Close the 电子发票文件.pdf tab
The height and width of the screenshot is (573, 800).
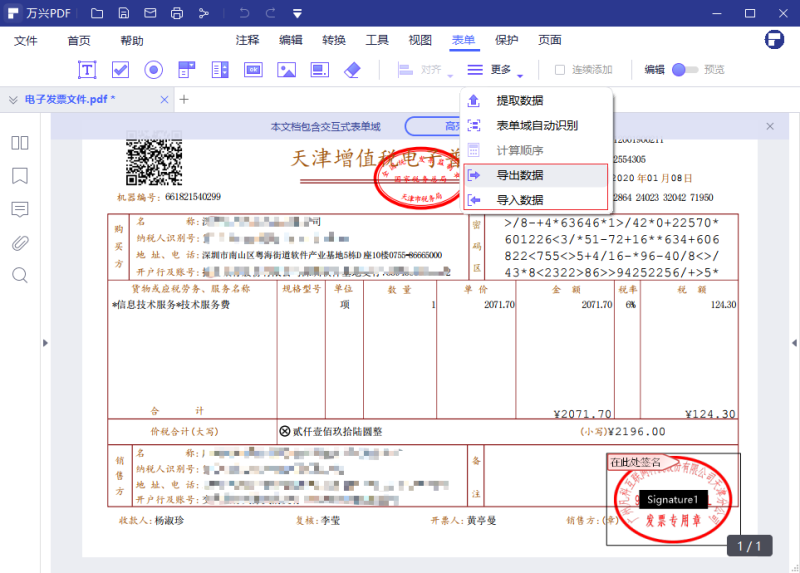click(164, 99)
